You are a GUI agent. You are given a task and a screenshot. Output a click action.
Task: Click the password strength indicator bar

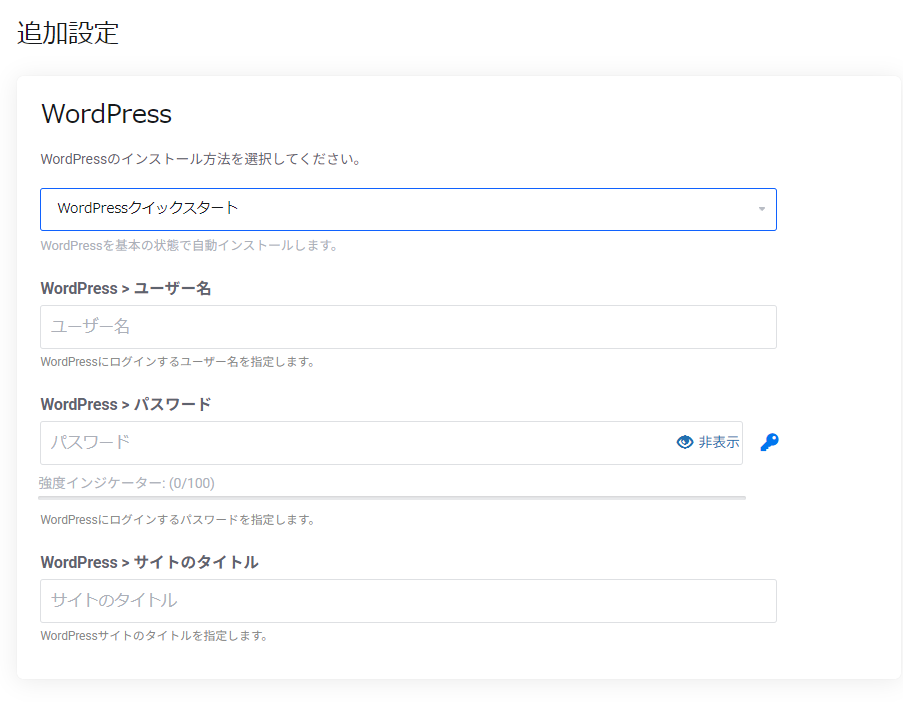(392, 497)
